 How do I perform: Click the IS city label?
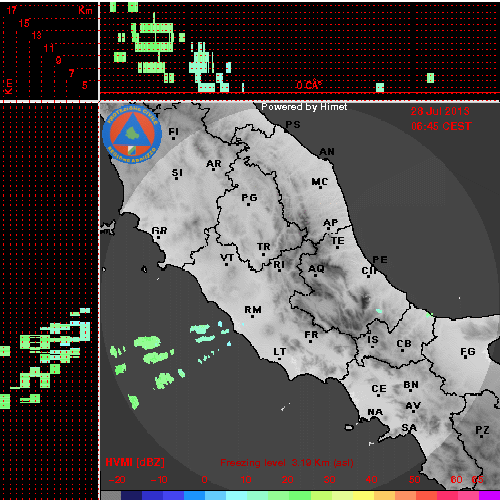point(373,340)
